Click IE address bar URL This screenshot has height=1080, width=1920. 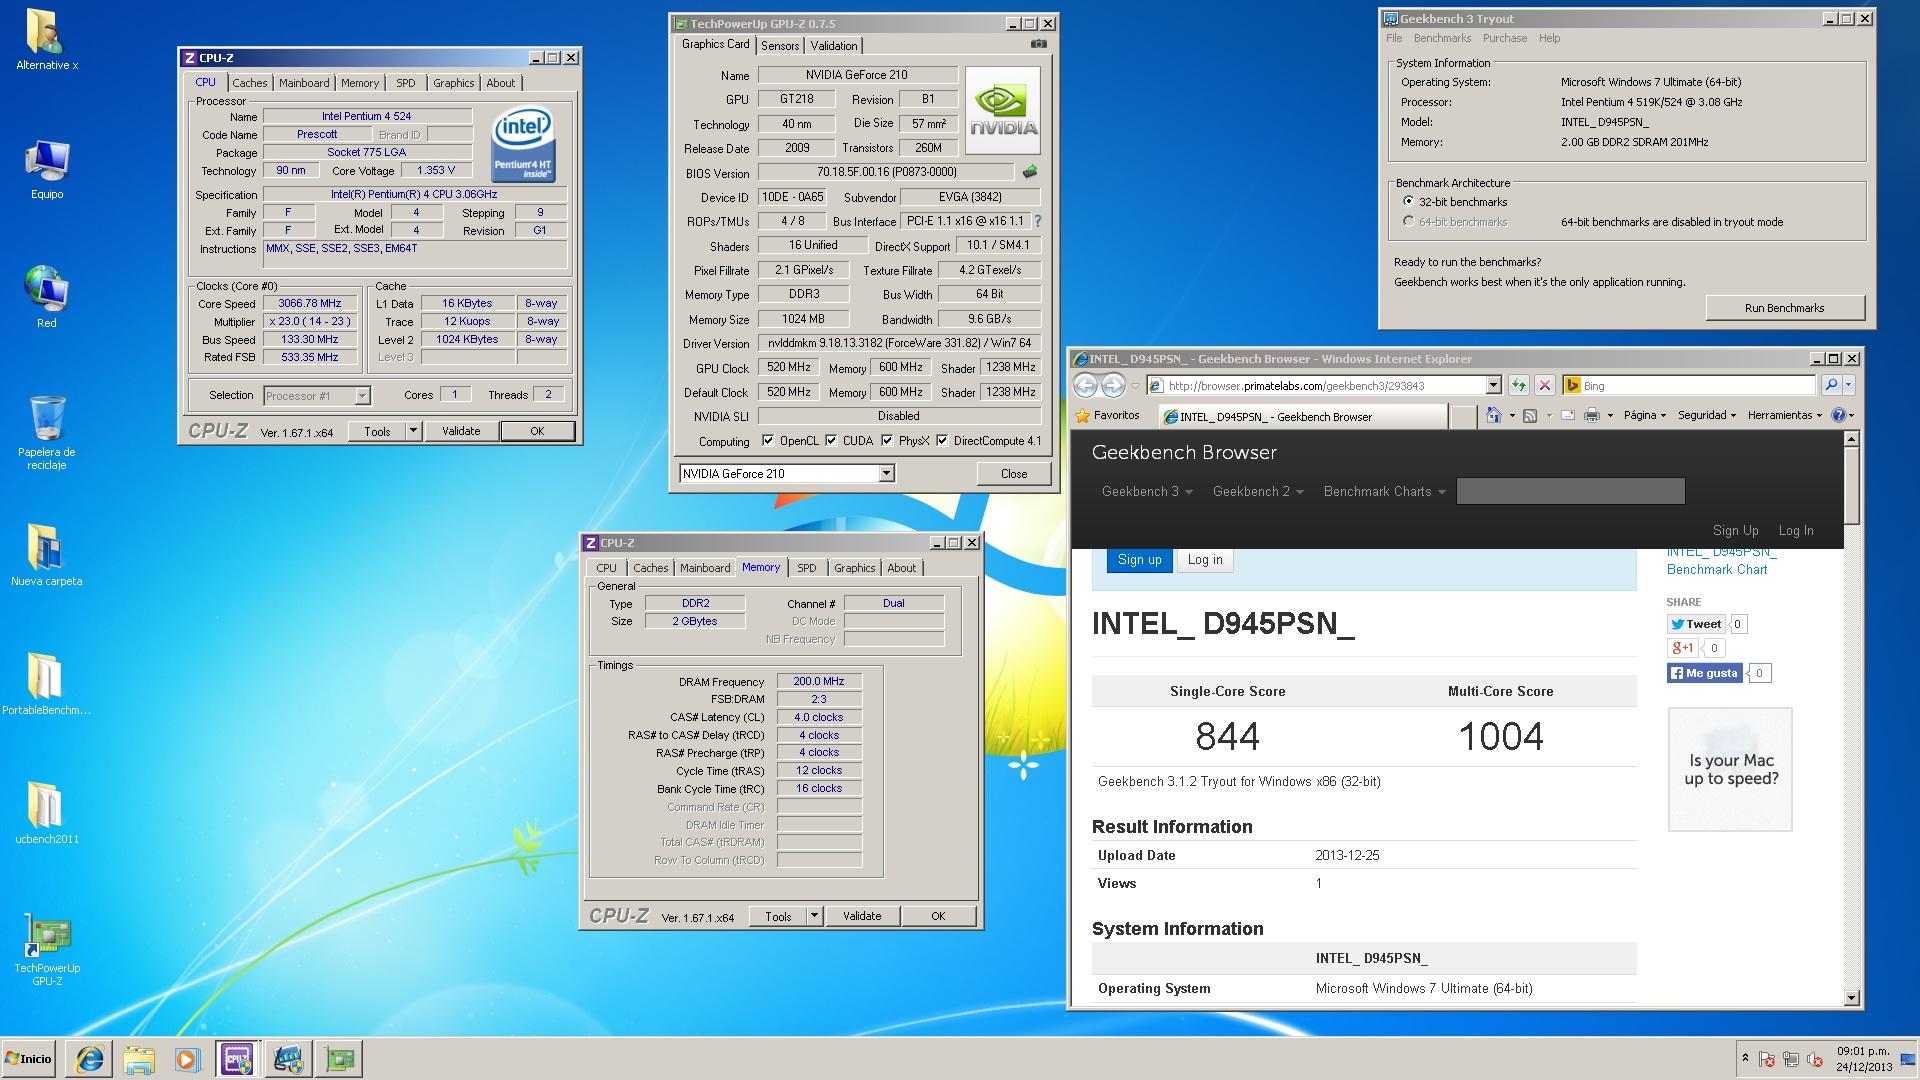click(1317, 385)
